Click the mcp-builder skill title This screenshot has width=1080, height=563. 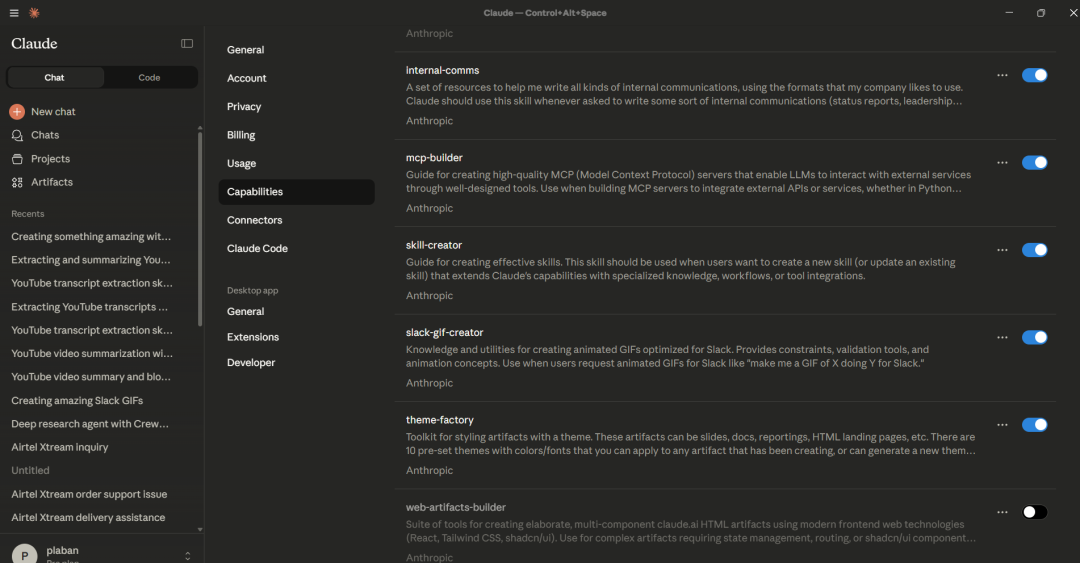[x=434, y=158]
